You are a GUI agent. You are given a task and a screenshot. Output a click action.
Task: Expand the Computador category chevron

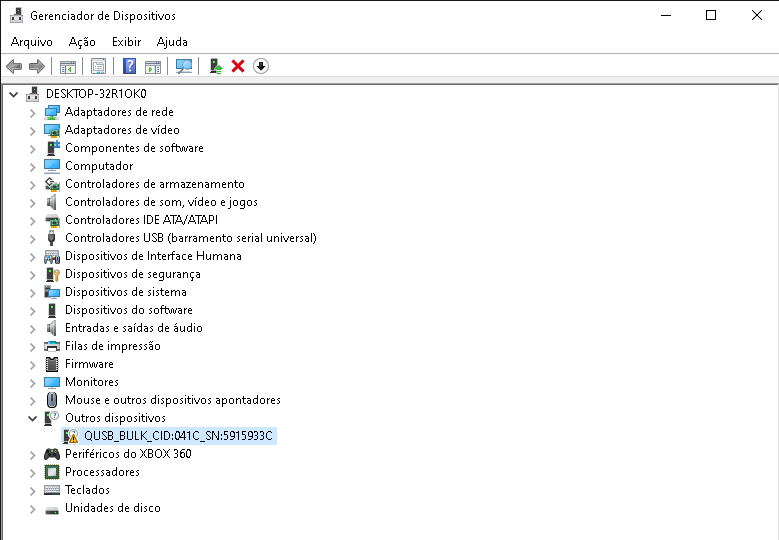coord(33,167)
